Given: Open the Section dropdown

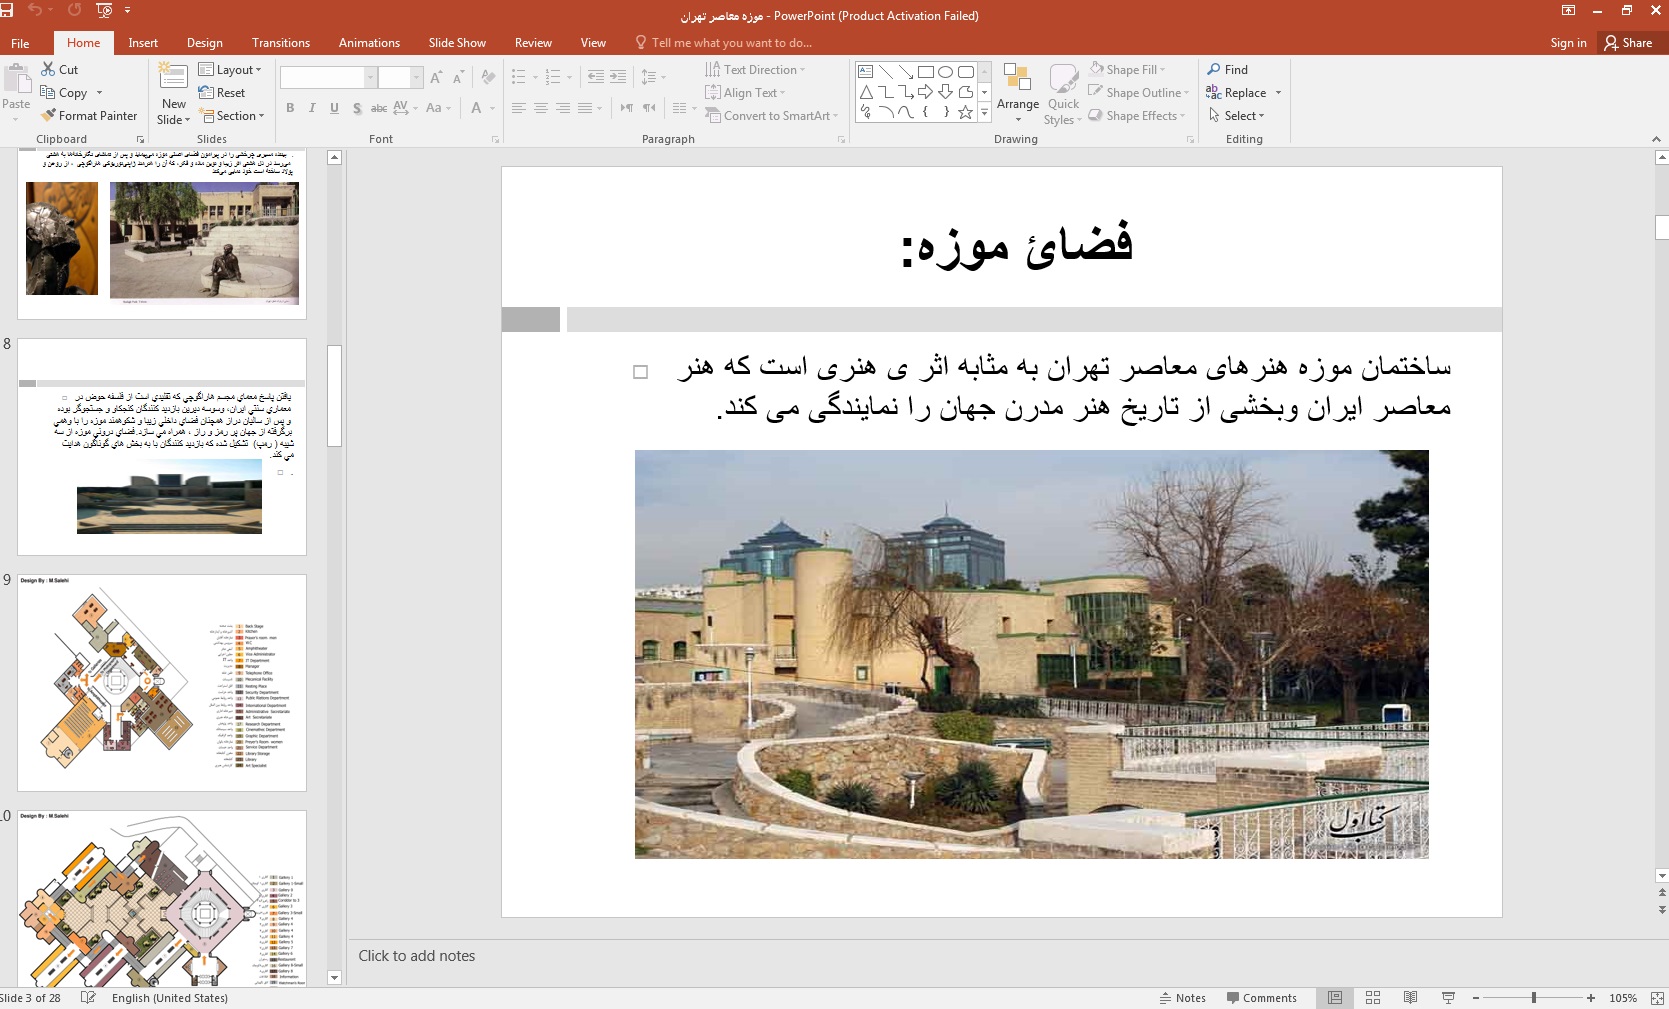Looking at the screenshot, I should (x=234, y=116).
